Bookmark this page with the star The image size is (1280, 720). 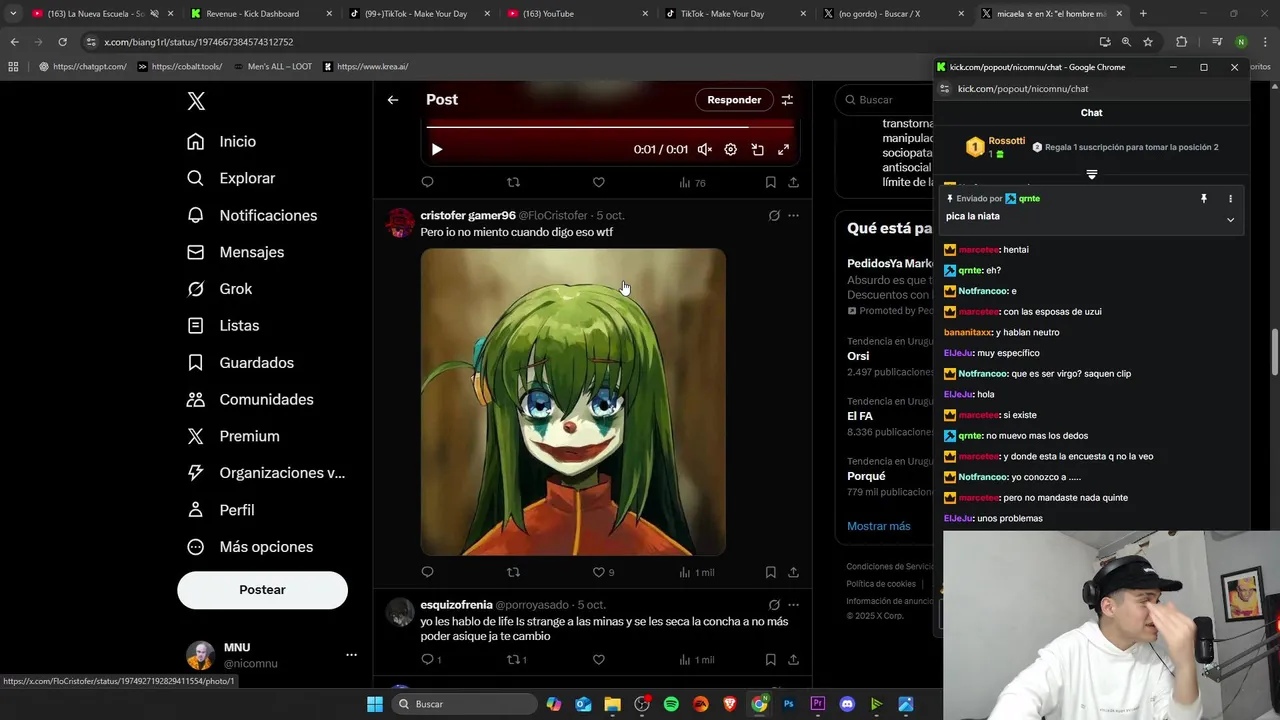[x=1148, y=42]
